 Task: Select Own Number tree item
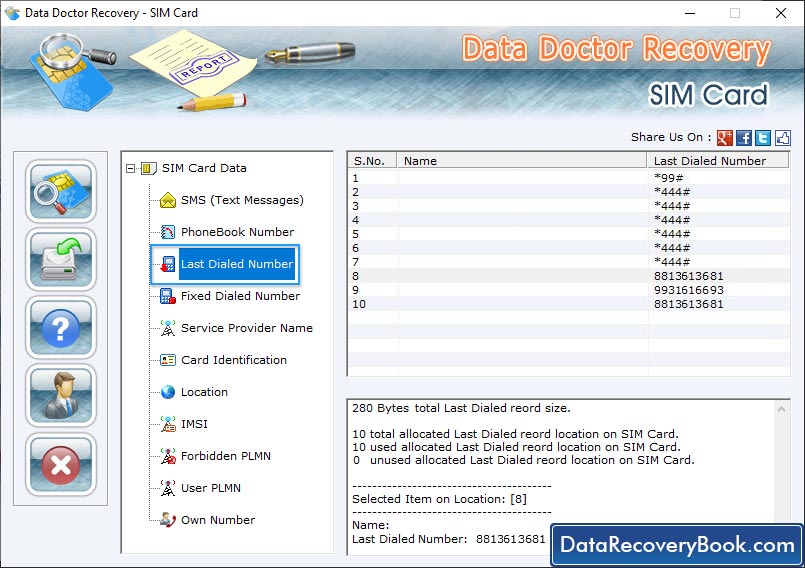pyautogui.click(x=218, y=520)
